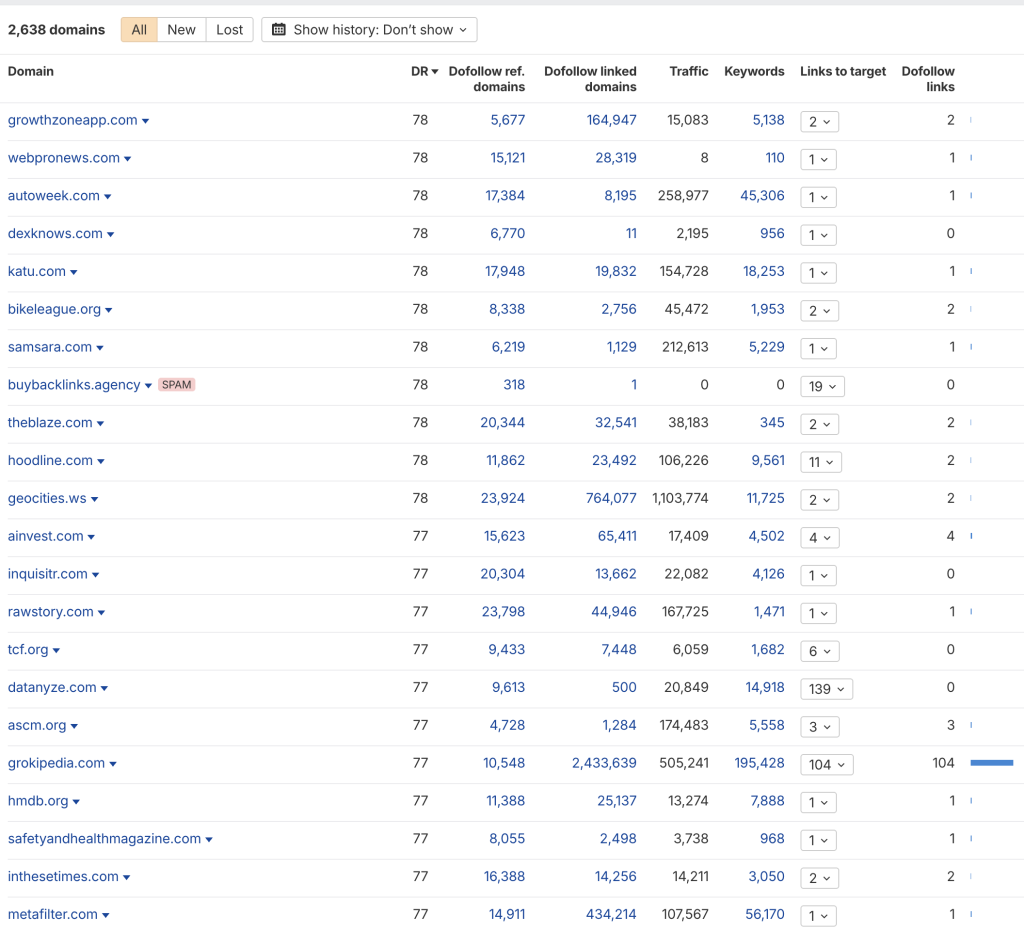Open the 139 links dropdown for datanyze.com
1024x932 pixels.
tap(826, 689)
